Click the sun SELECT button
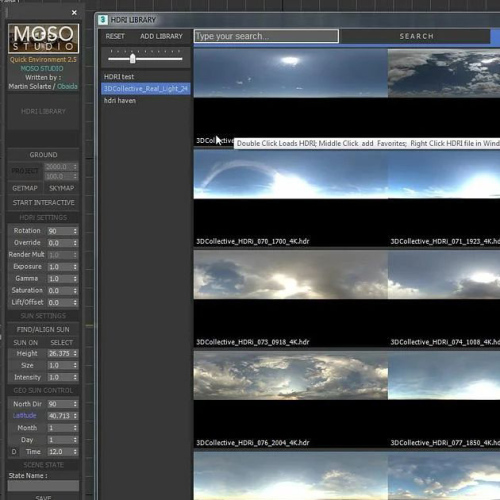The height and width of the screenshot is (500, 500). click(x=62, y=343)
